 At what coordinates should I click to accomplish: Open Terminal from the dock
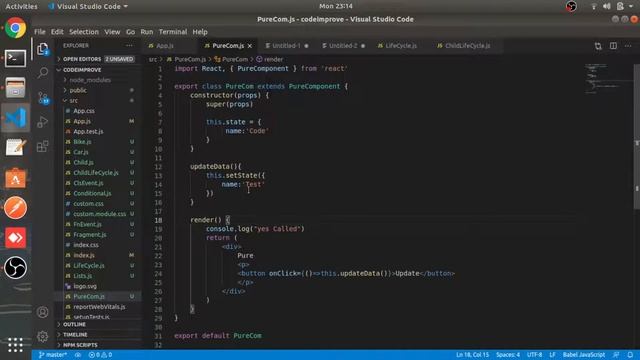click(16, 58)
